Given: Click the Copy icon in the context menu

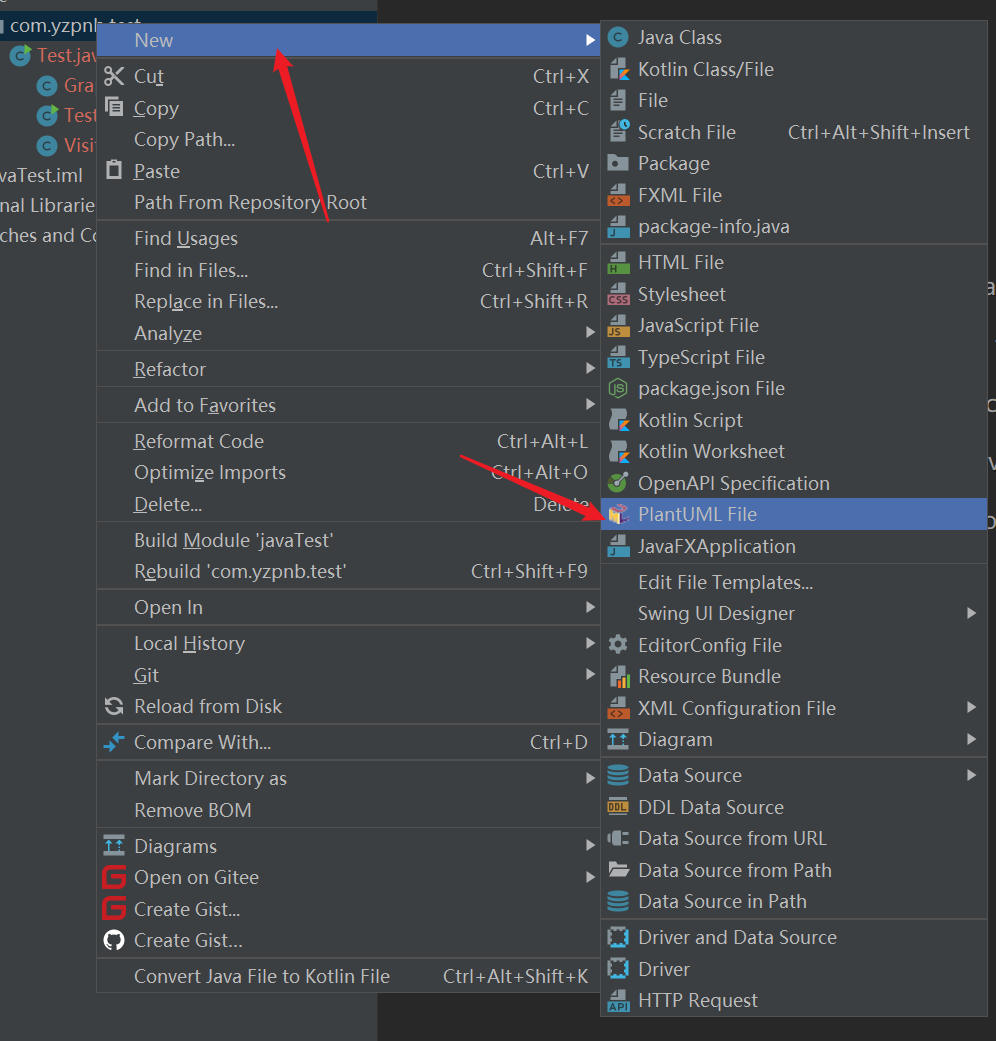Looking at the screenshot, I should click(x=114, y=108).
